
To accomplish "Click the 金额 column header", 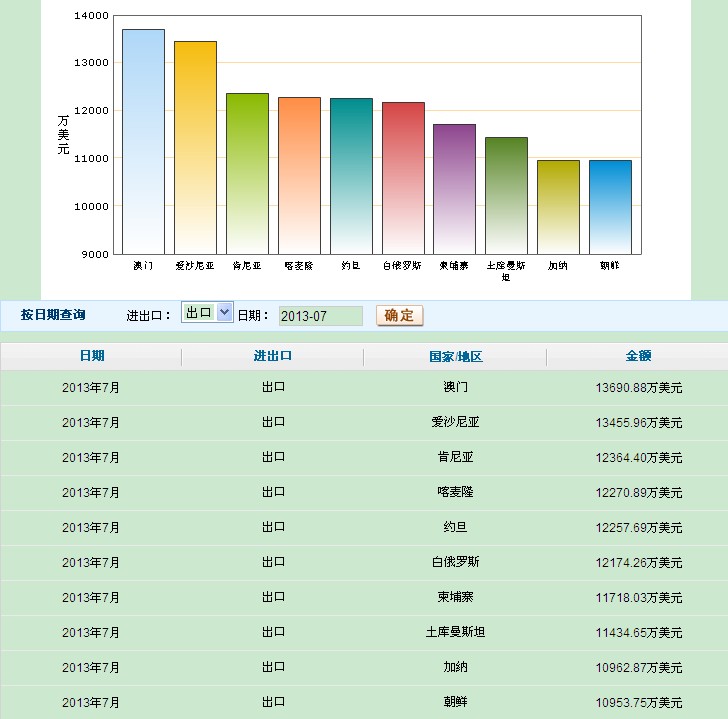I will coord(638,356).
